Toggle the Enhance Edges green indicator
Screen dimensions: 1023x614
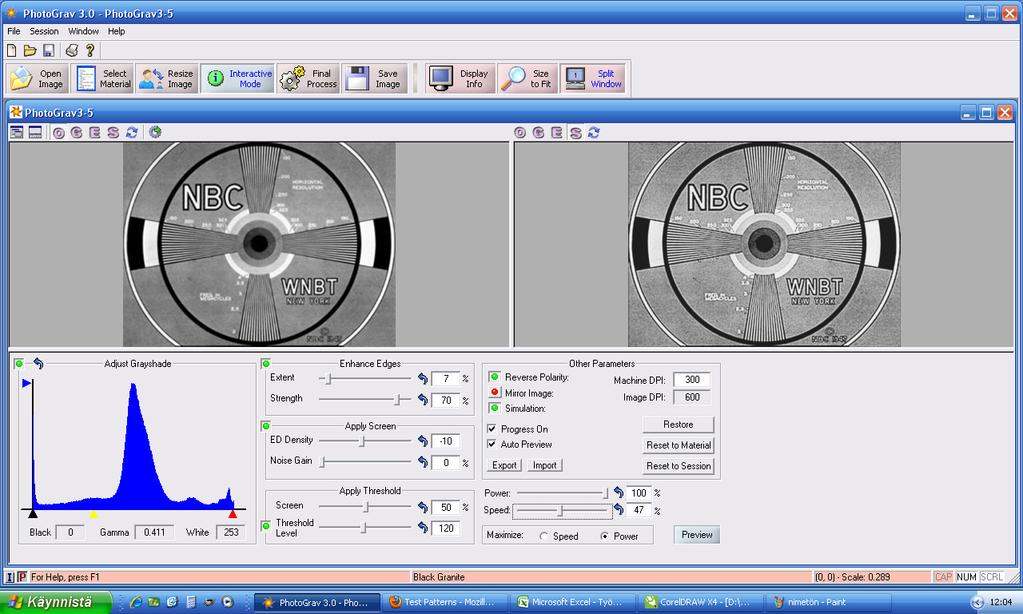click(266, 363)
